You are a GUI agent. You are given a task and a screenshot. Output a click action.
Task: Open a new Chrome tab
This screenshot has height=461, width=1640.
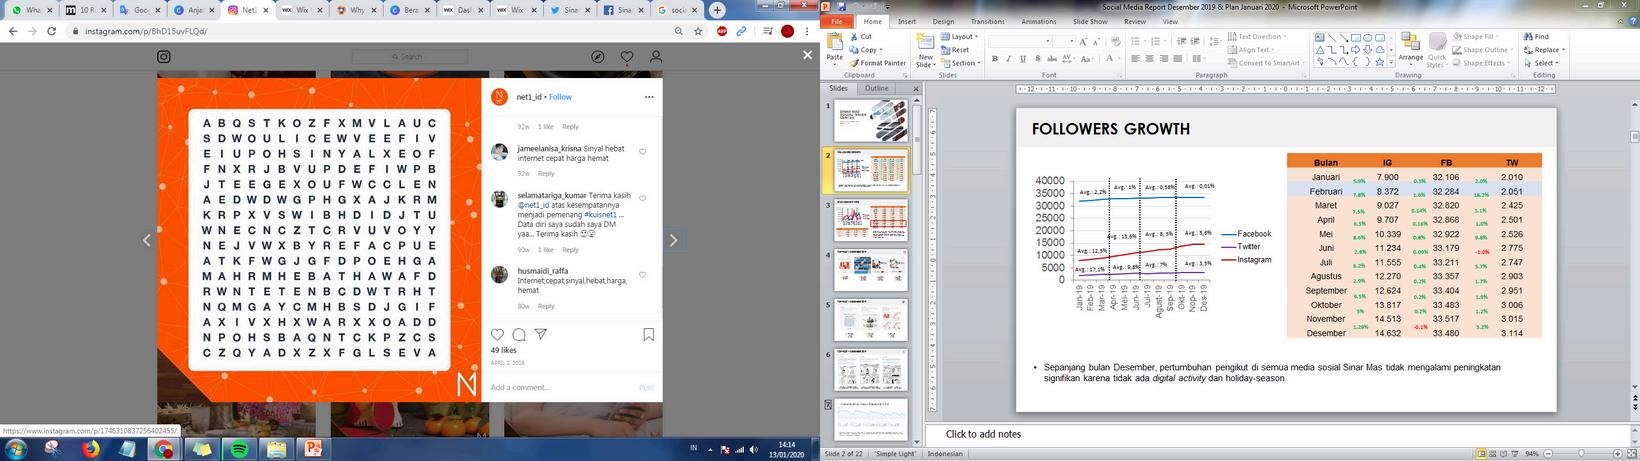pyautogui.click(x=717, y=10)
